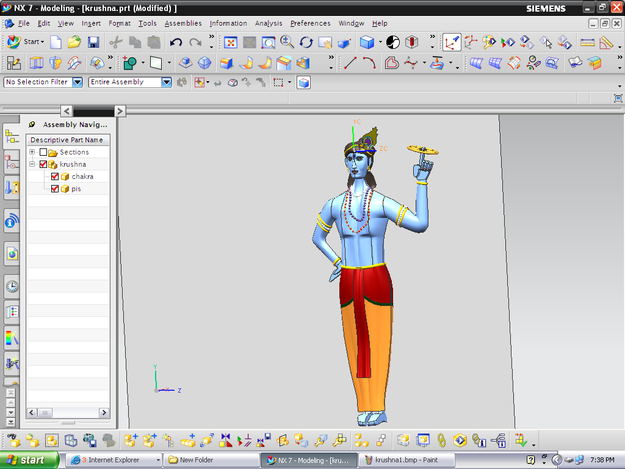Open the Assemblies menu
625x469 pixels.
pos(183,24)
